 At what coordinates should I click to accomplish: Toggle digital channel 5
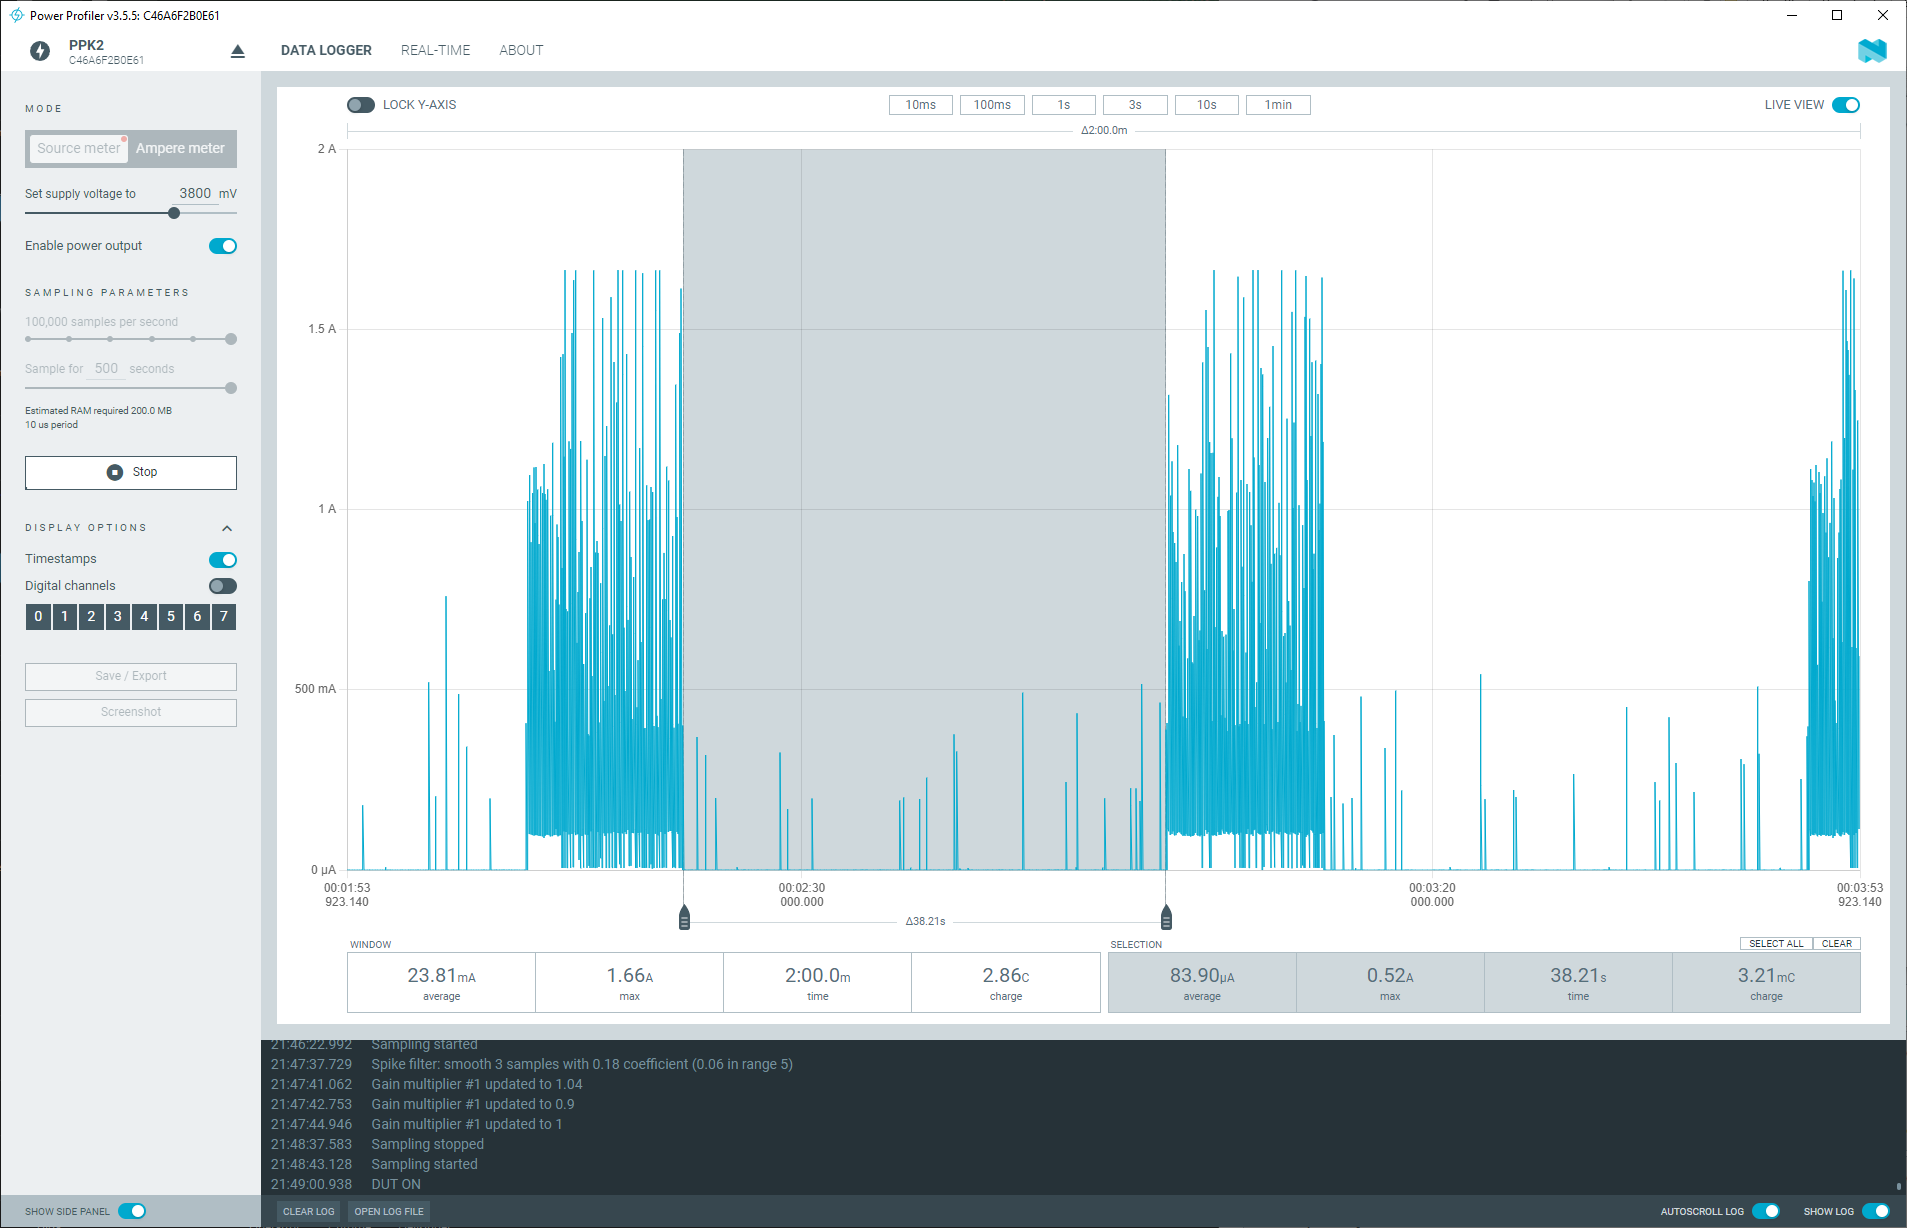pyautogui.click(x=171, y=617)
